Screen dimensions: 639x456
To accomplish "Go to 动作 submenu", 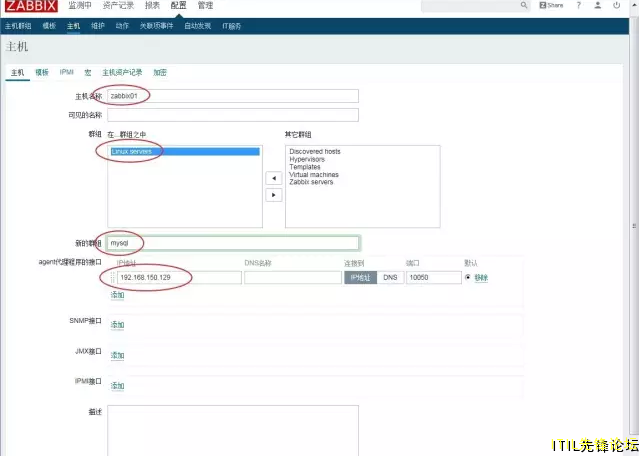I will point(122,26).
